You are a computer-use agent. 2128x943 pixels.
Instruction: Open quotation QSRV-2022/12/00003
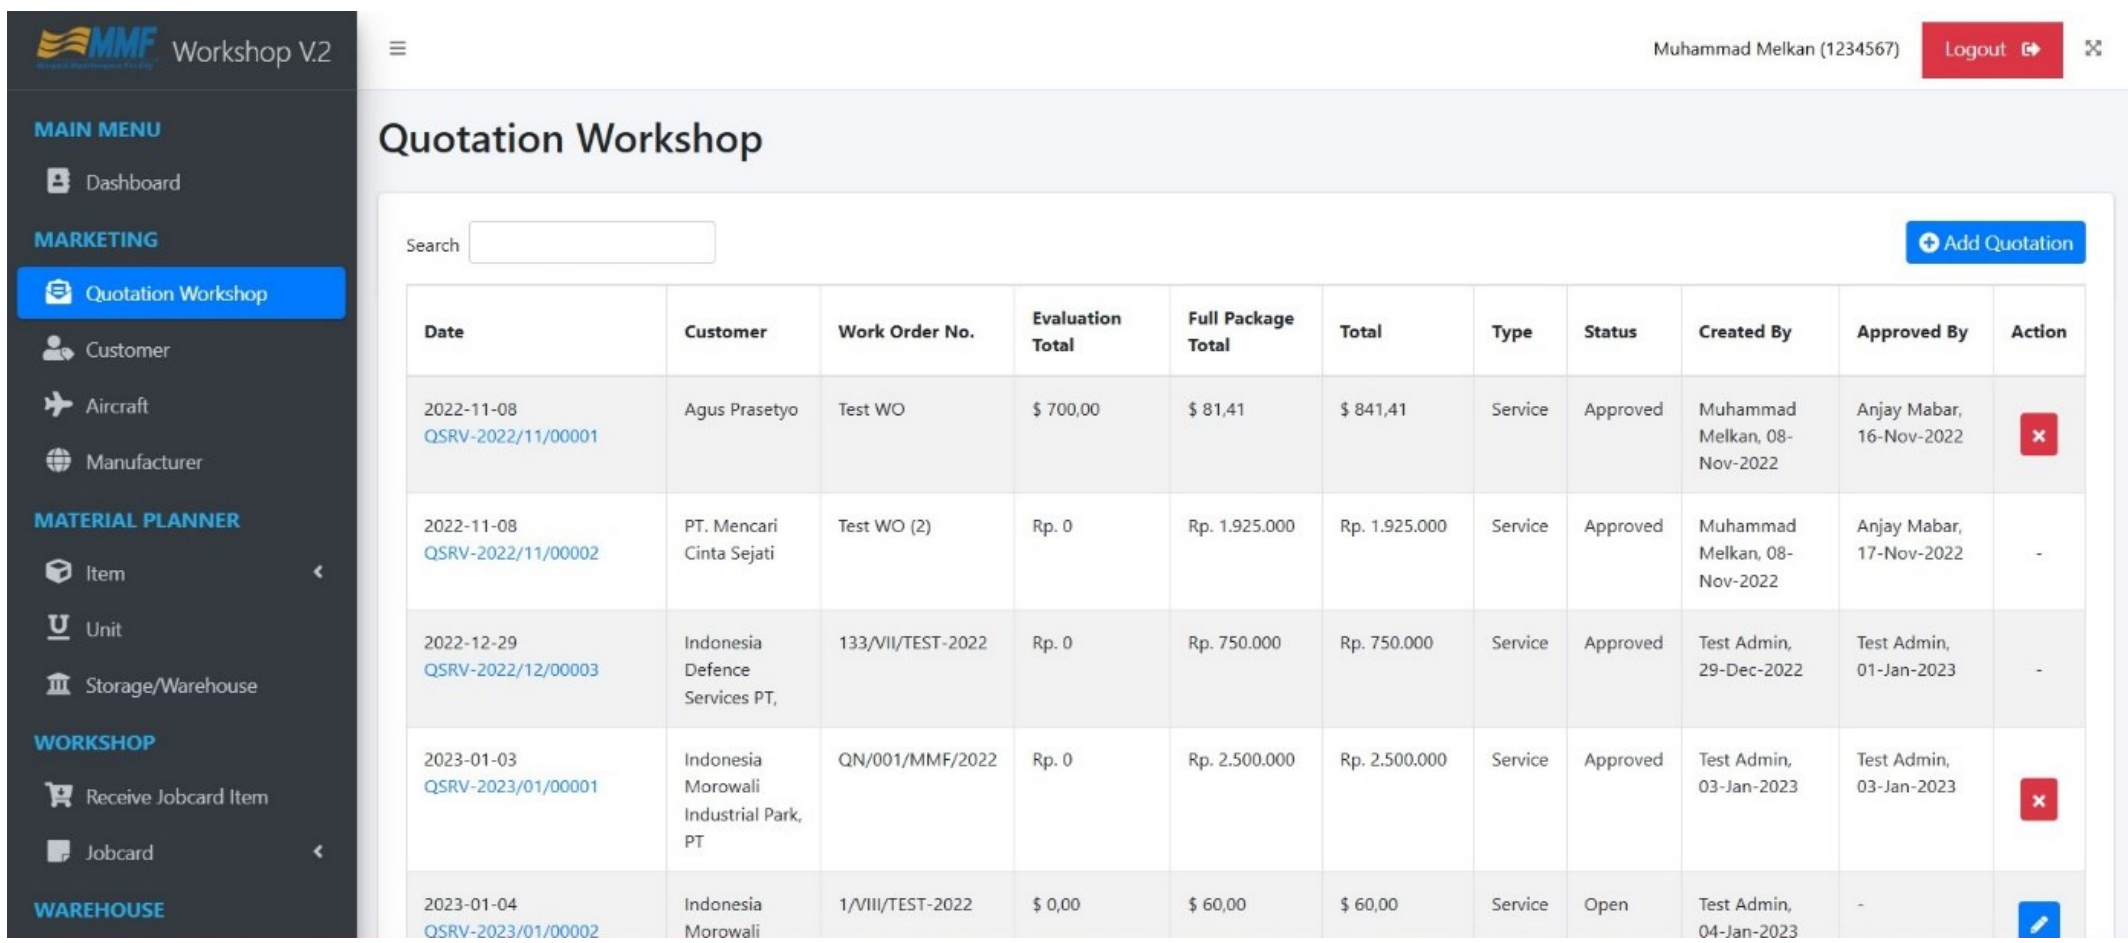click(510, 671)
